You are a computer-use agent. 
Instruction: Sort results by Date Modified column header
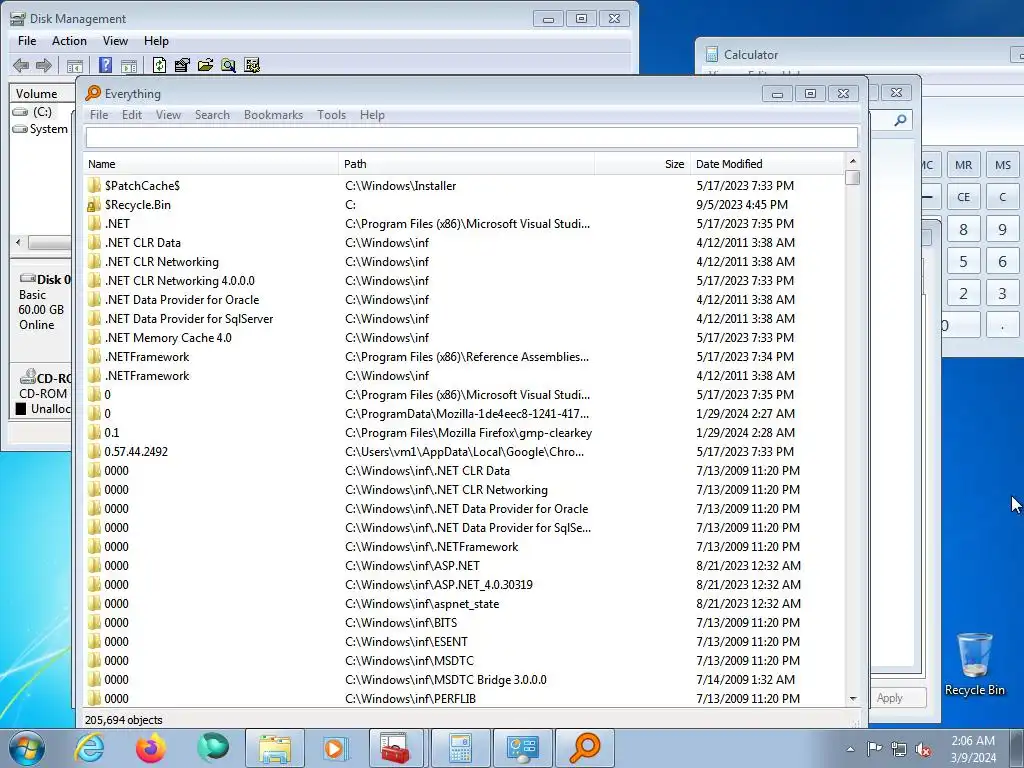[x=767, y=164]
